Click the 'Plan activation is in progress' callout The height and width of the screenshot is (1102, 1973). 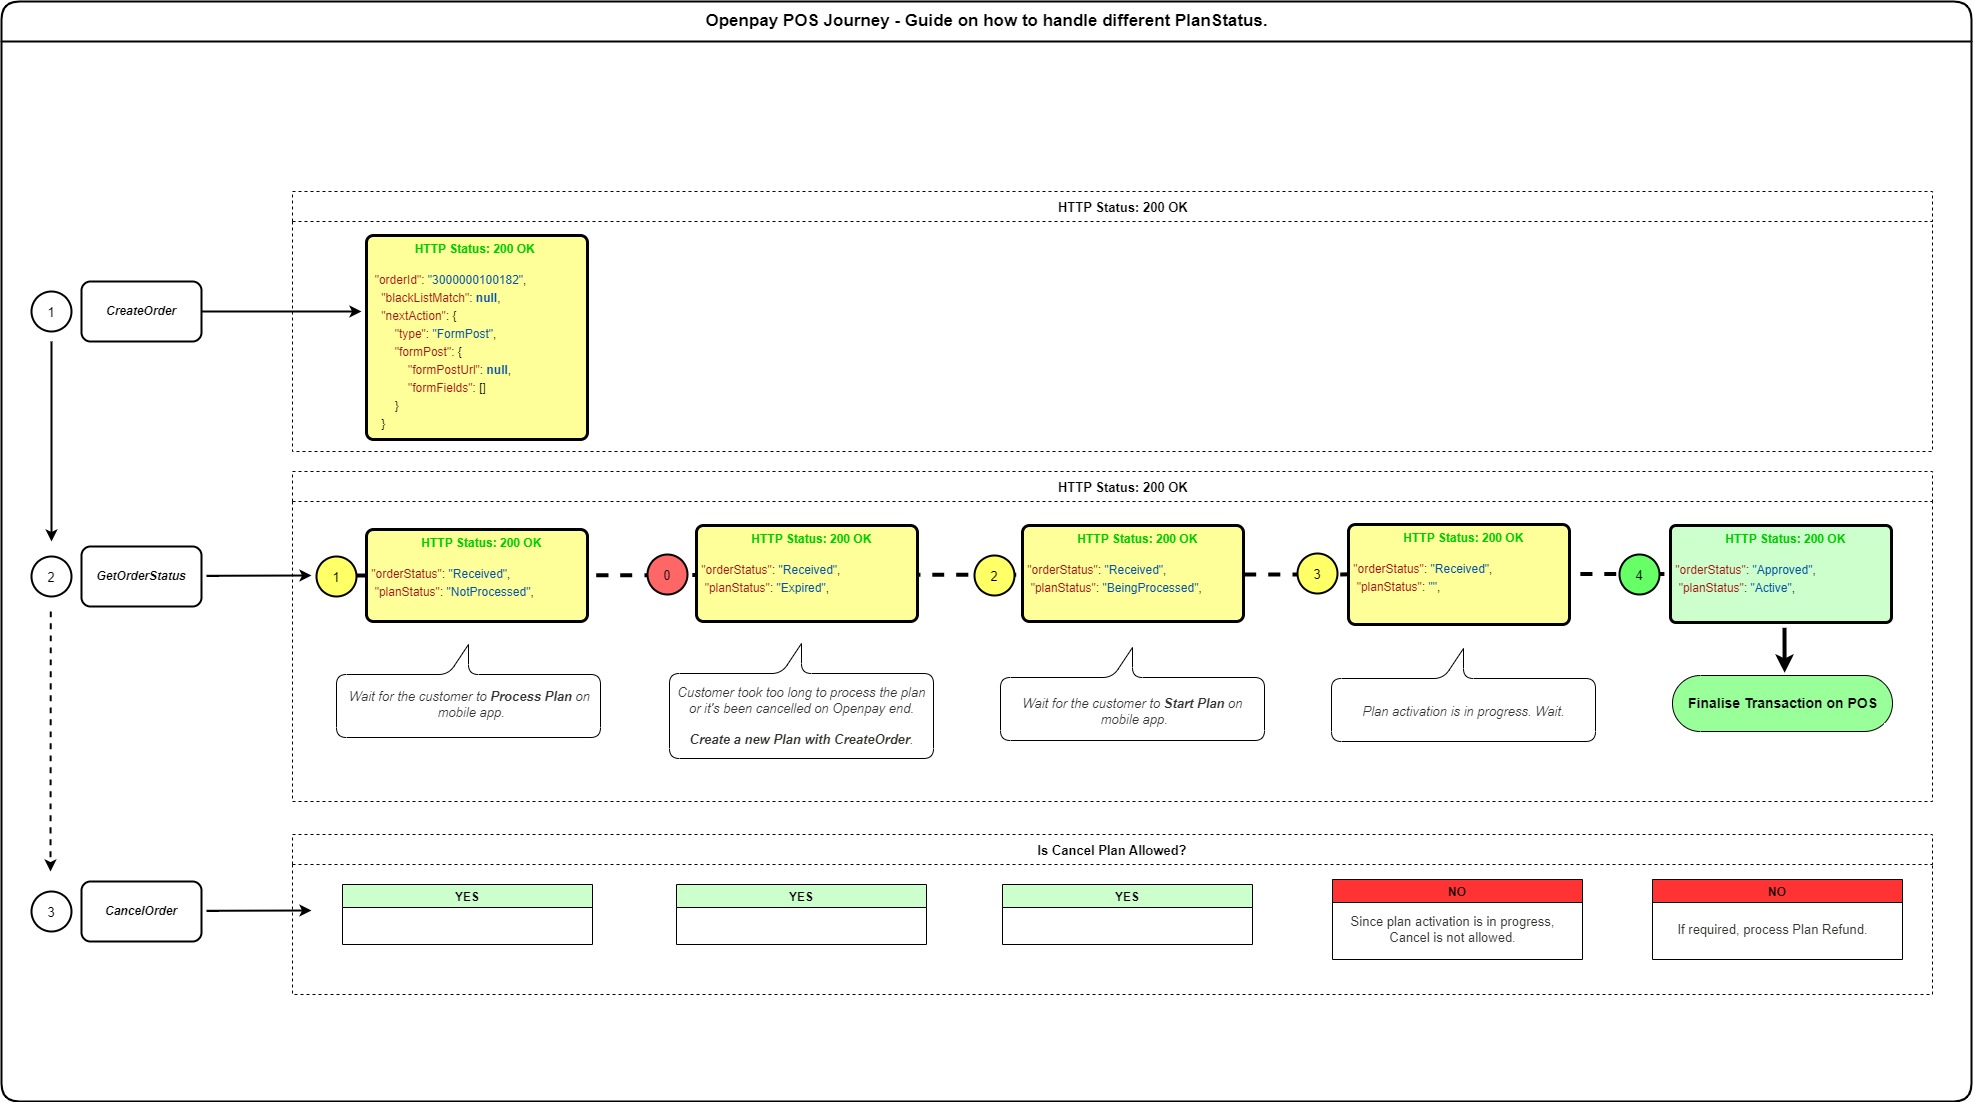pos(1462,711)
